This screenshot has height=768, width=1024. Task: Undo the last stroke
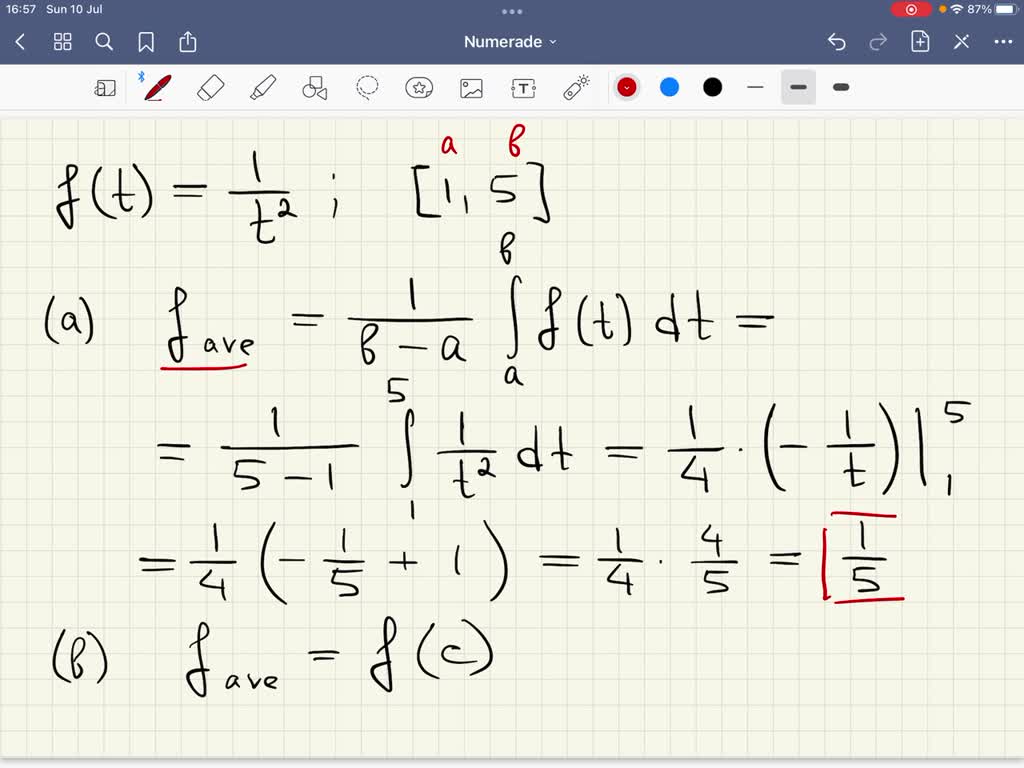tap(837, 41)
